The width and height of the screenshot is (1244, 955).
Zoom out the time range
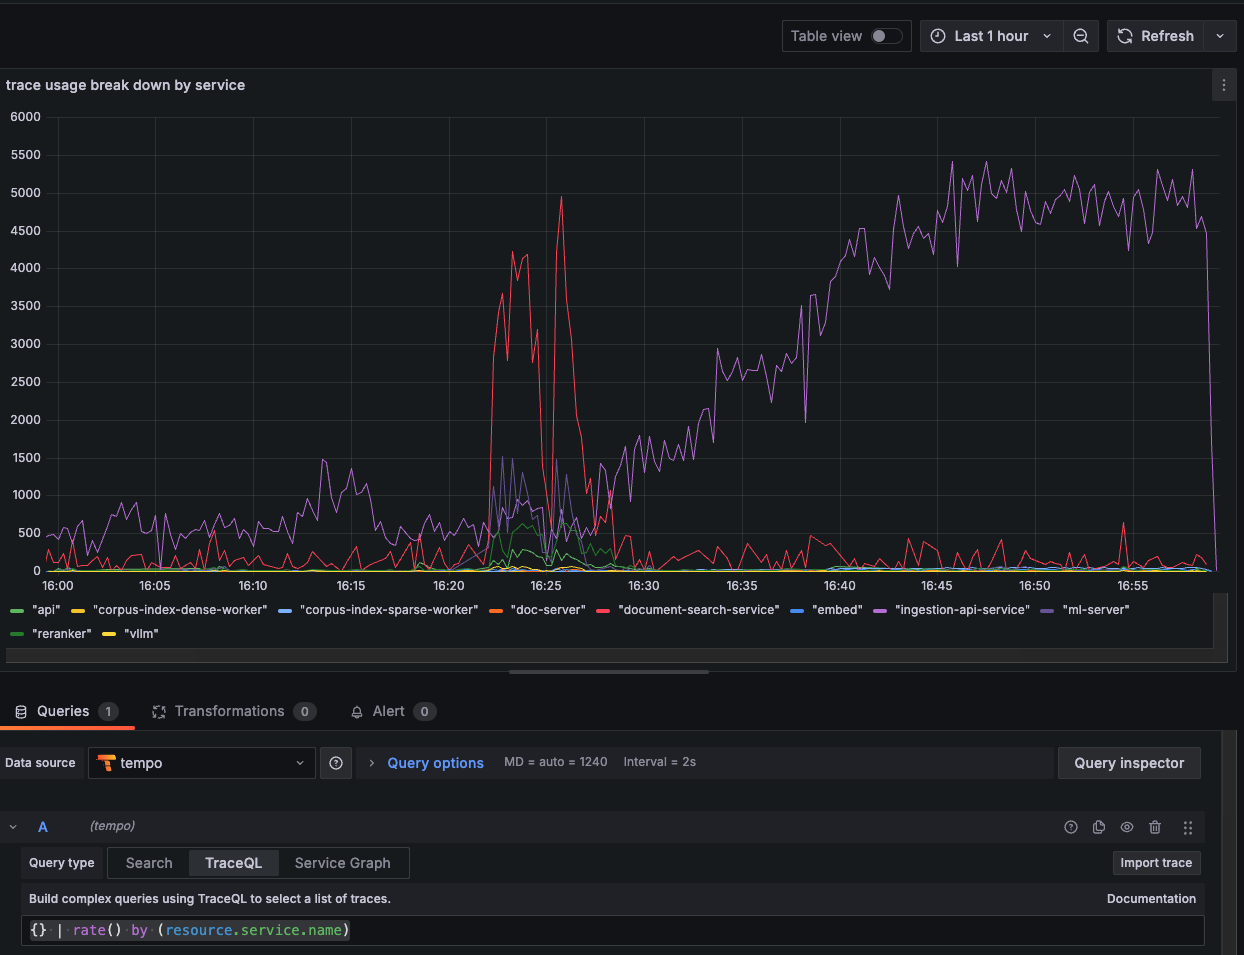point(1081,36)
